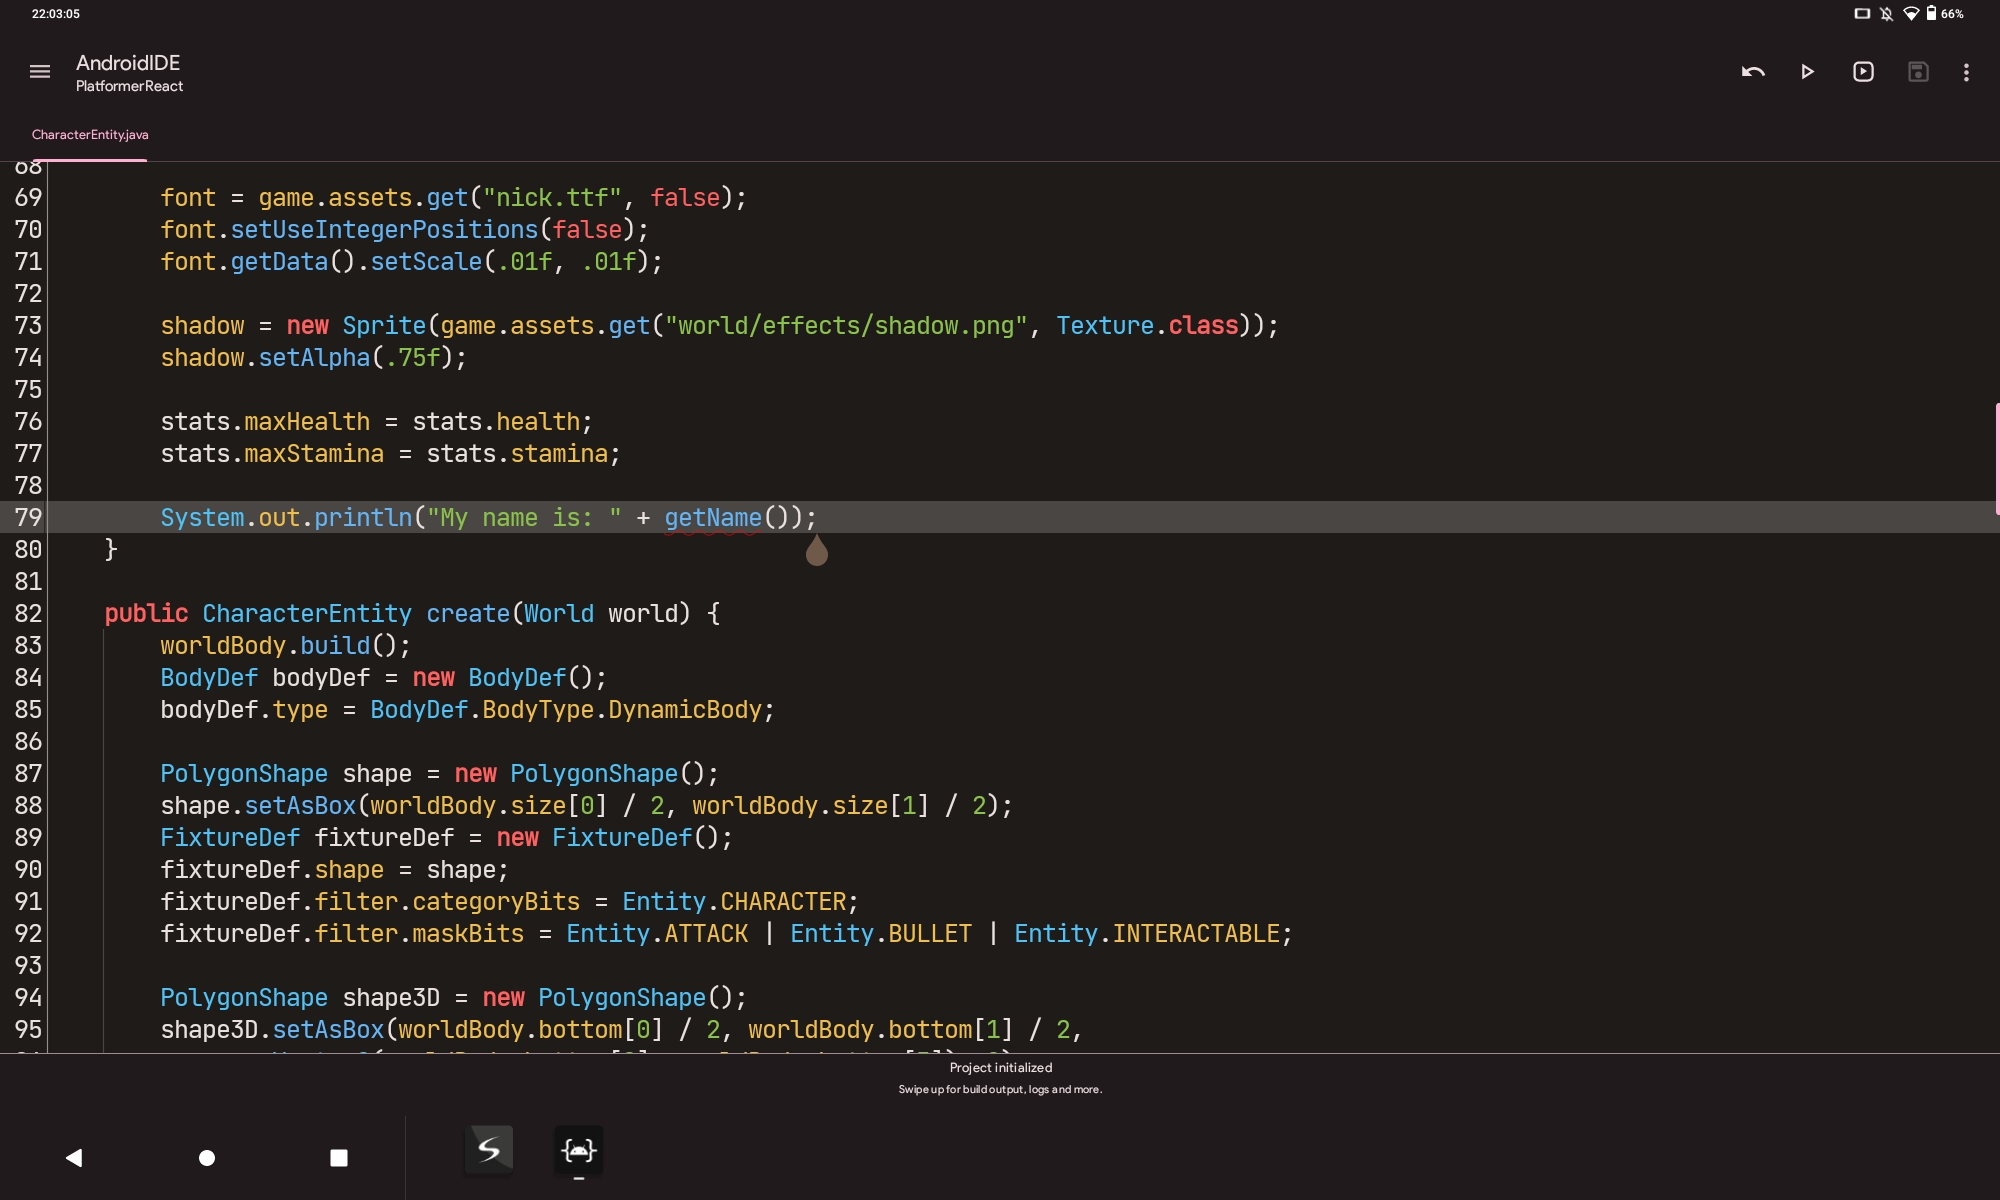Open AndroidIDE from the taskbar
Screen dimensions: 2000x1200
point(578,1151)
